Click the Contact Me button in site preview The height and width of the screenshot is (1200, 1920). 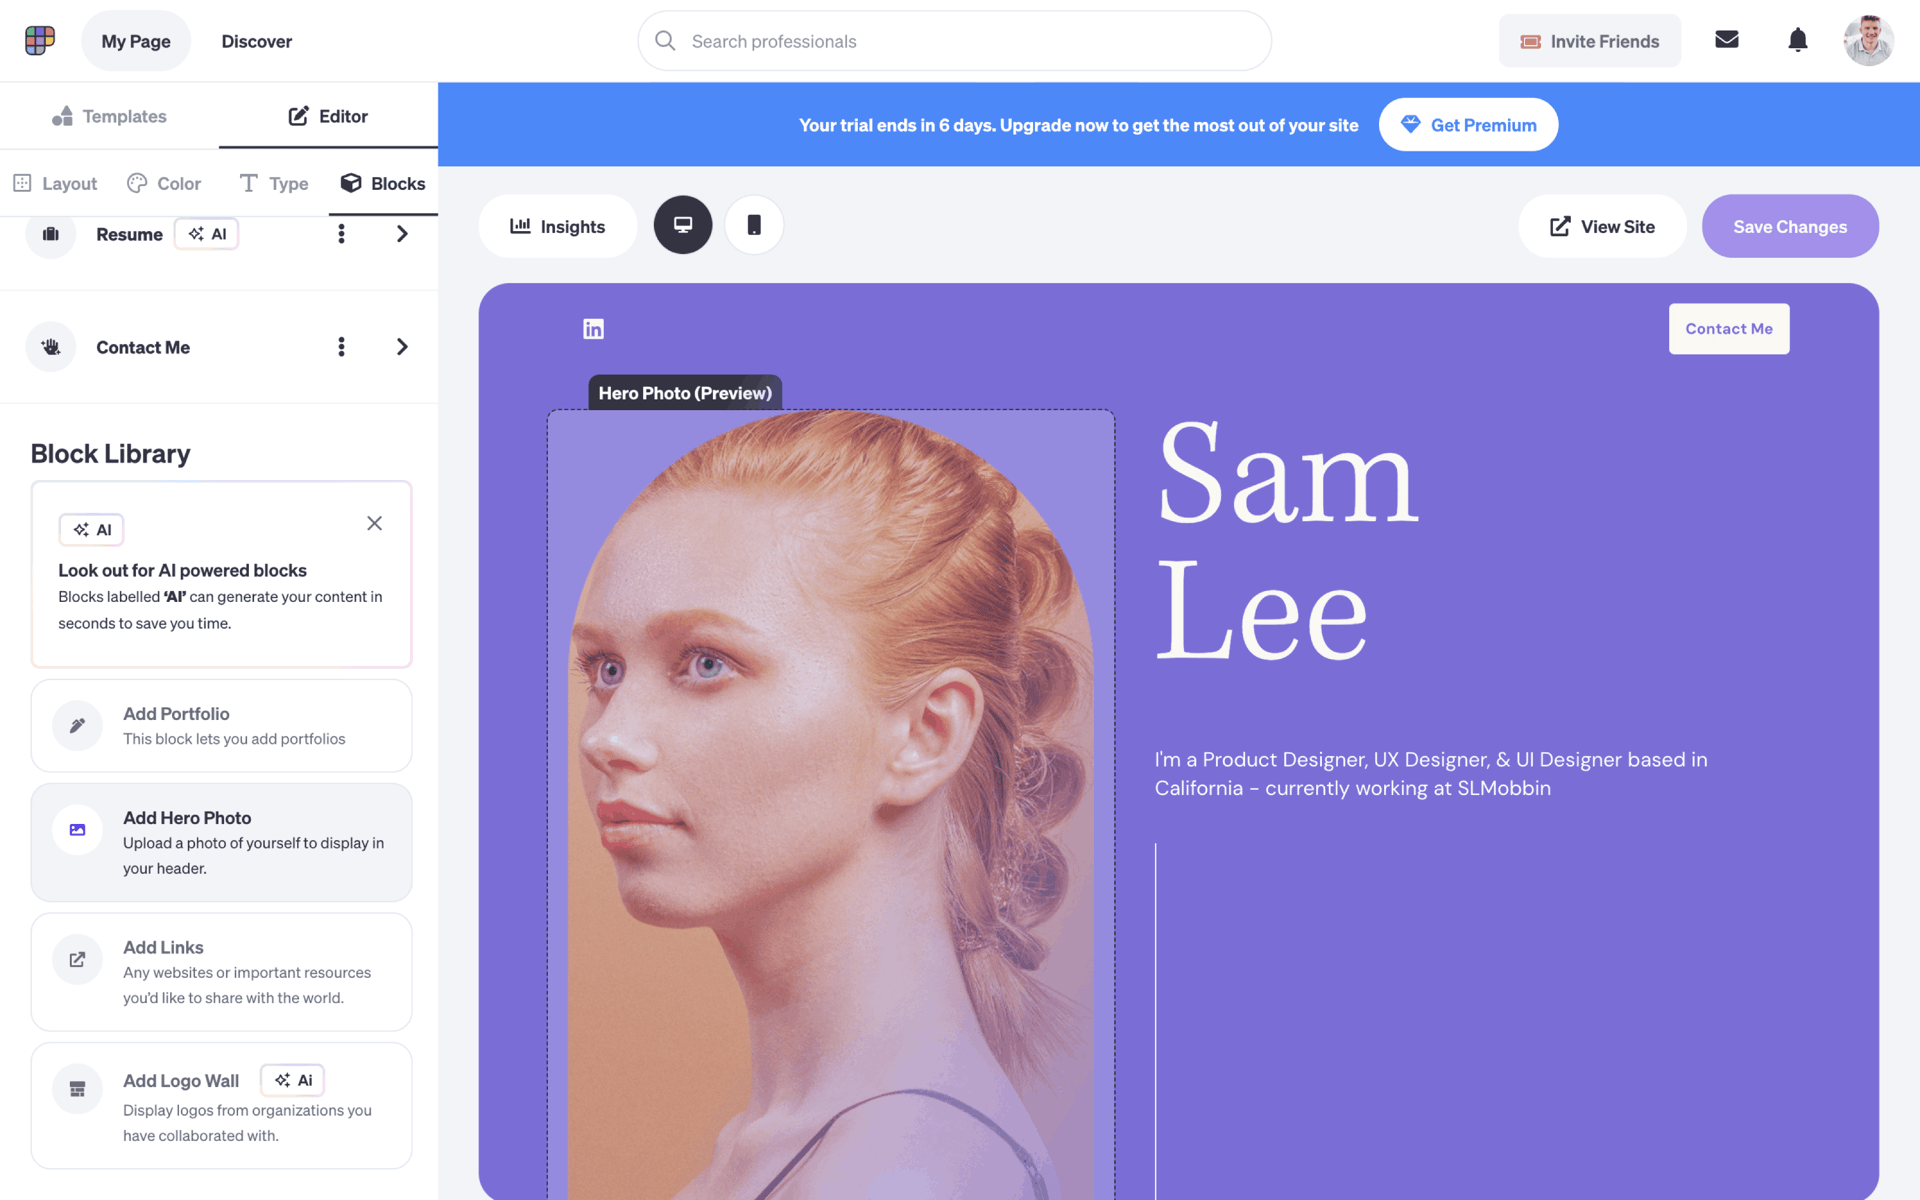click(x=1729, y=329)
